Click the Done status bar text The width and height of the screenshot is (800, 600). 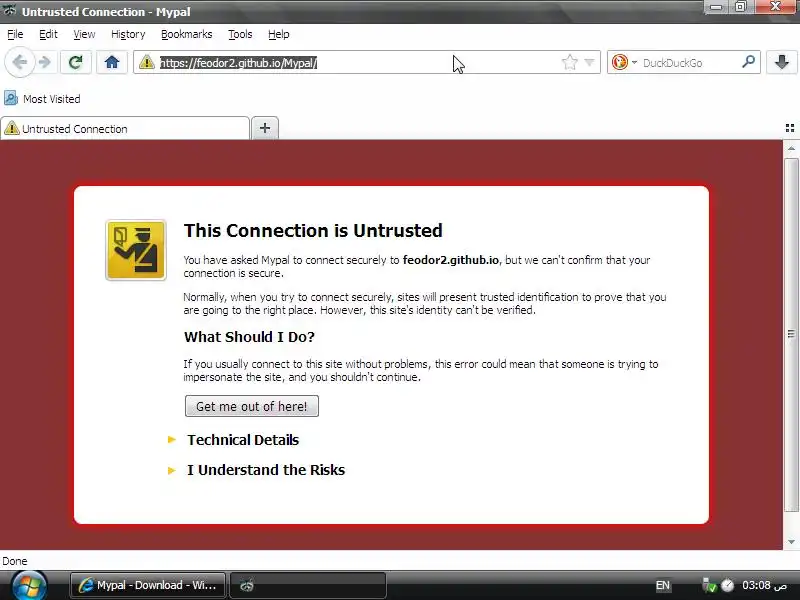pyautogui.click(x=15, y=561)
